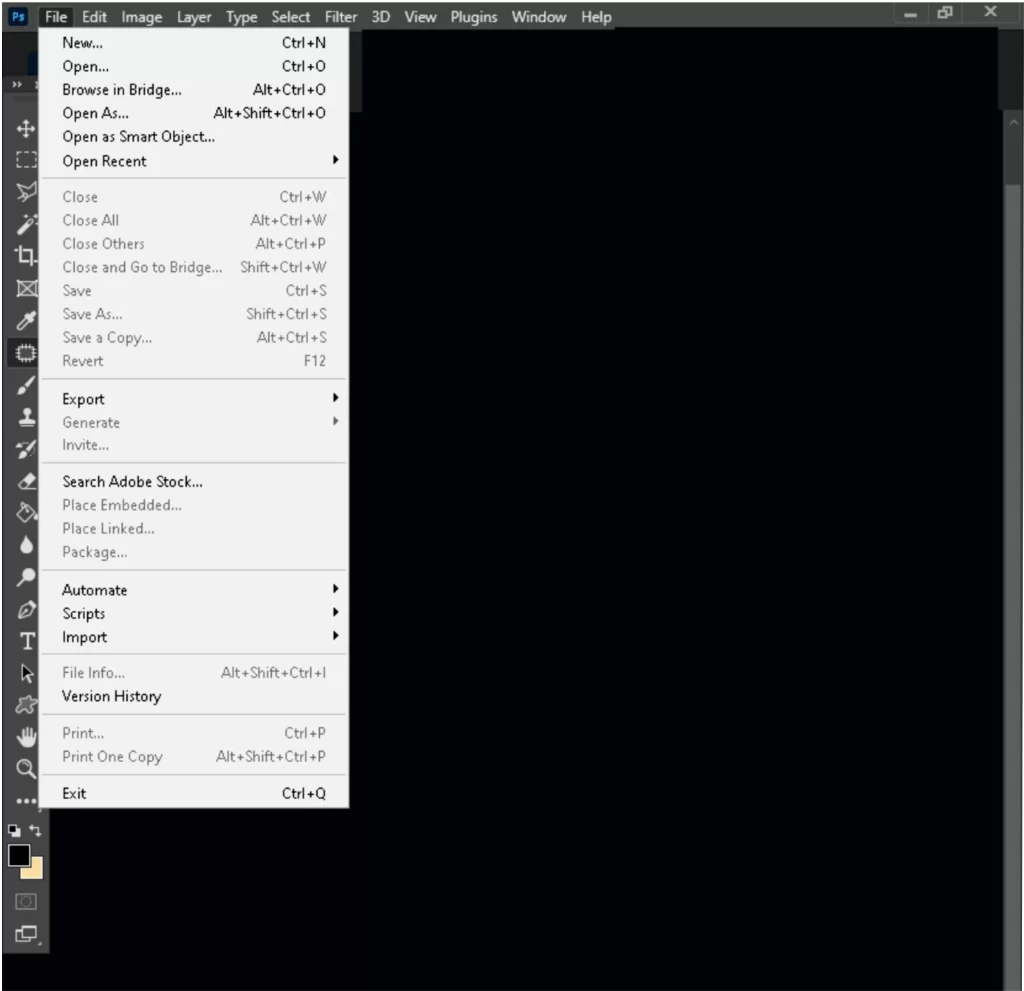
Task: Open the Select menu
Action: [291, 16]
